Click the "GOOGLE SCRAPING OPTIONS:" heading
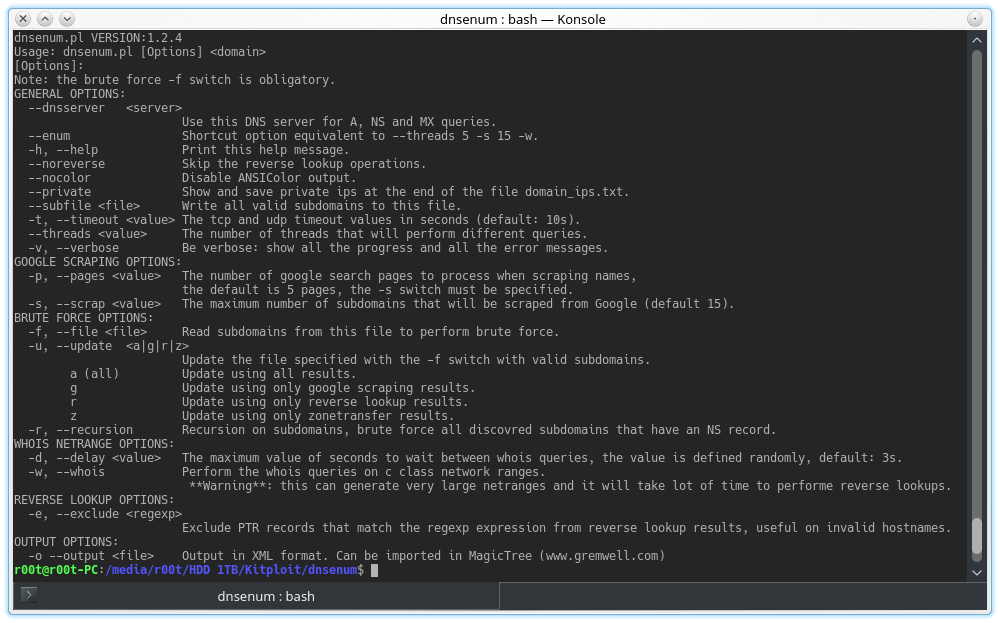 (98, 262)
